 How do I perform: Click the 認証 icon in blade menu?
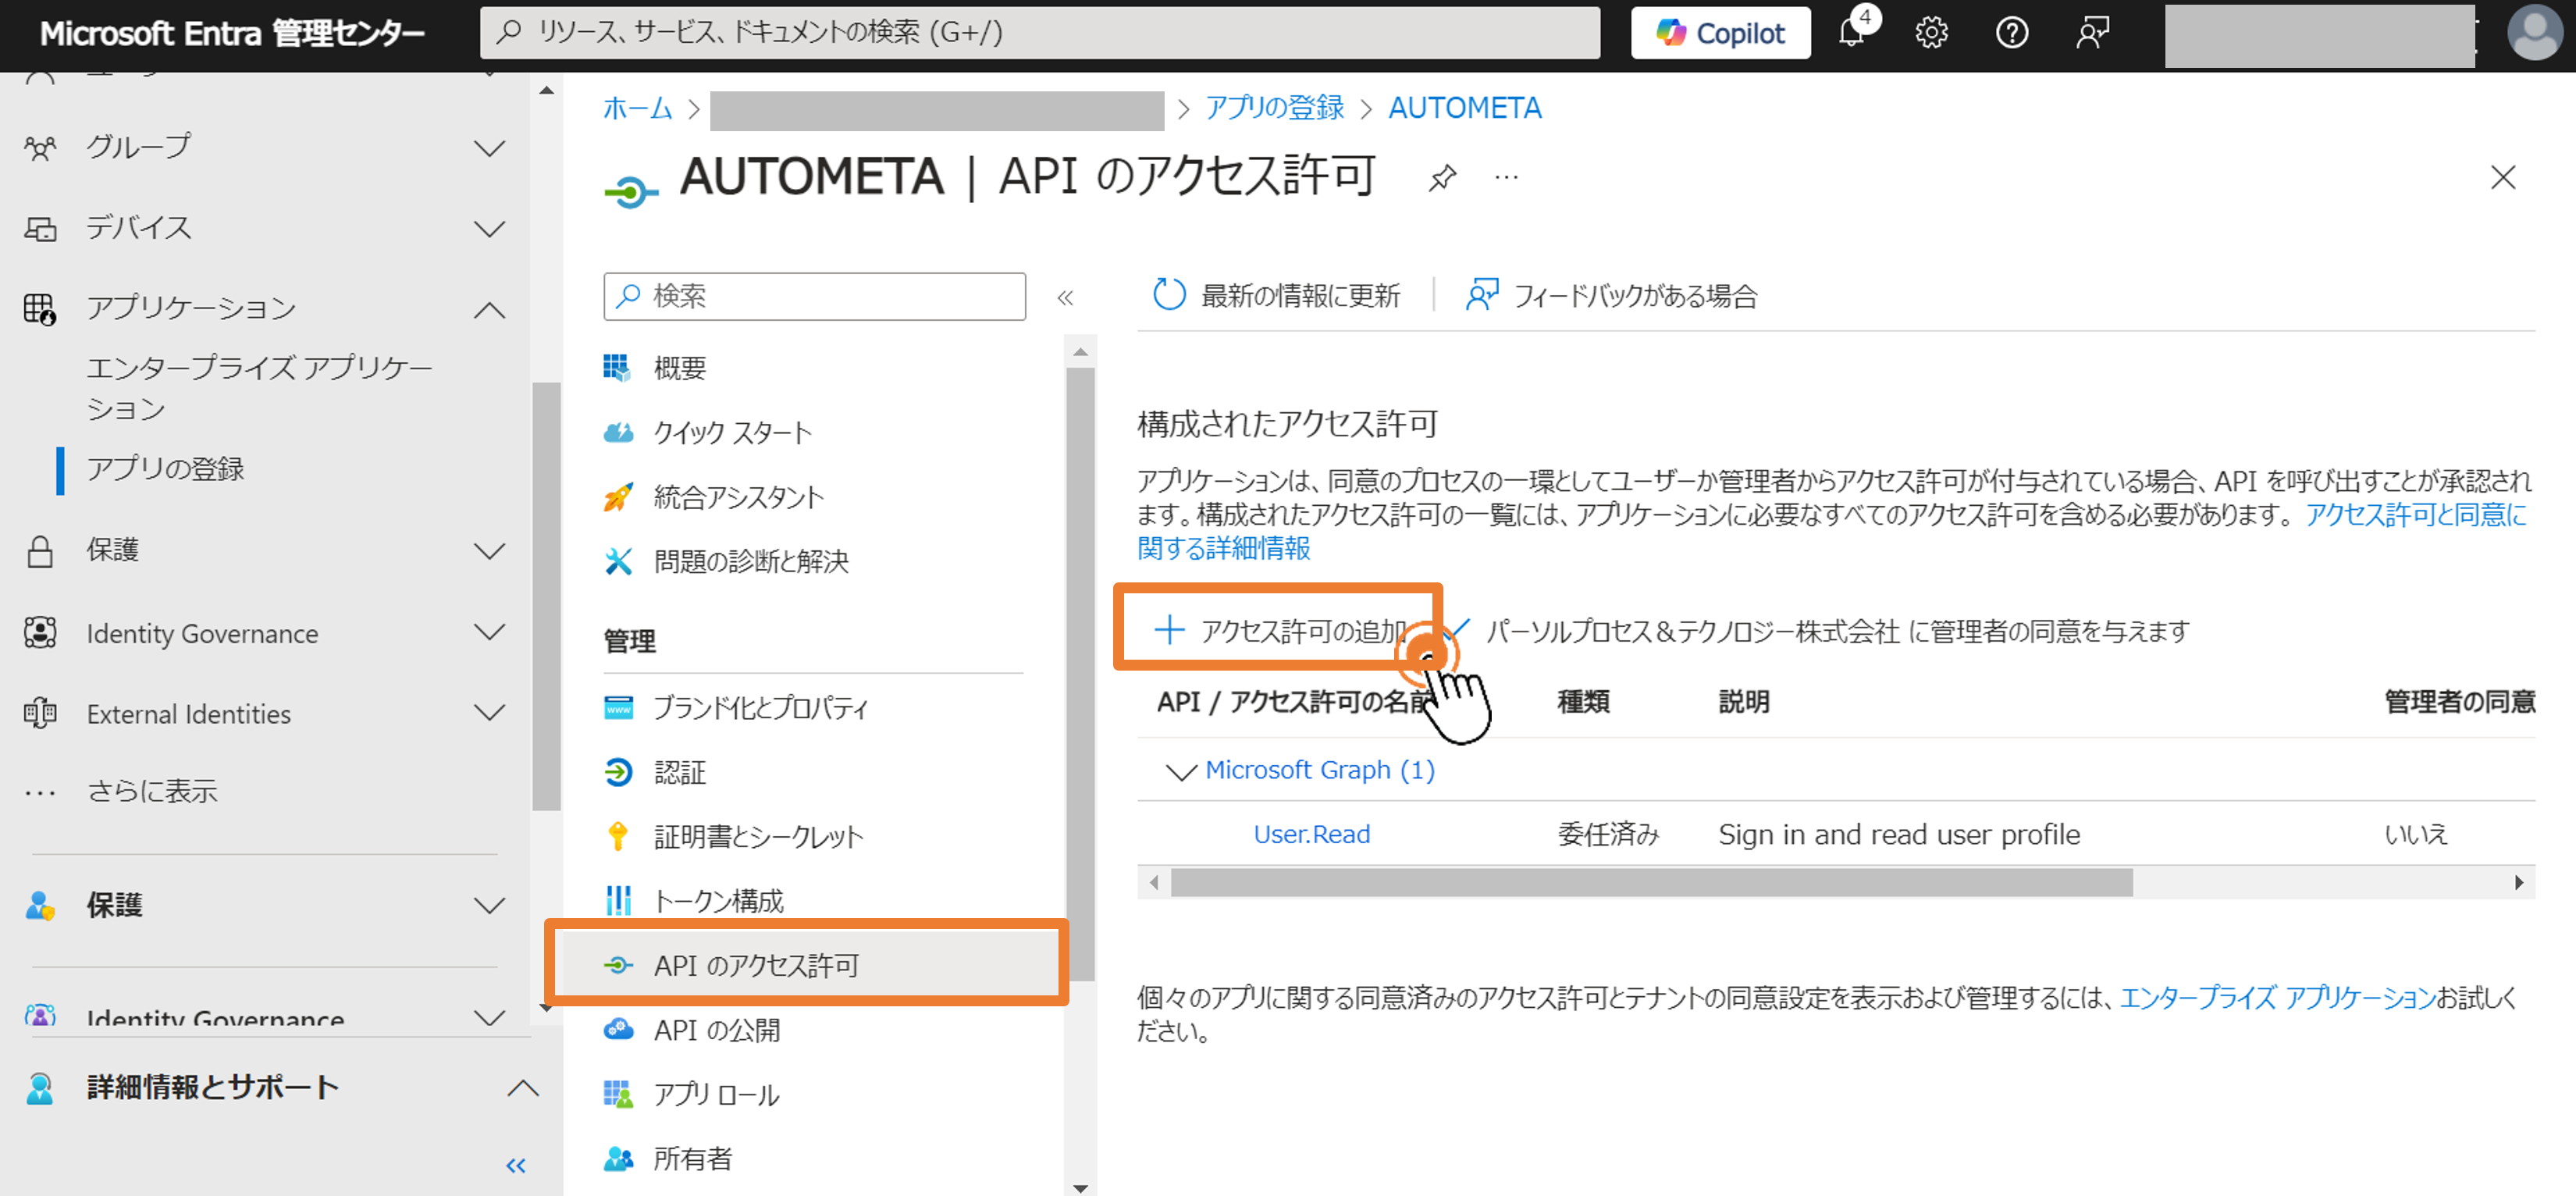[x=619, y=772]
